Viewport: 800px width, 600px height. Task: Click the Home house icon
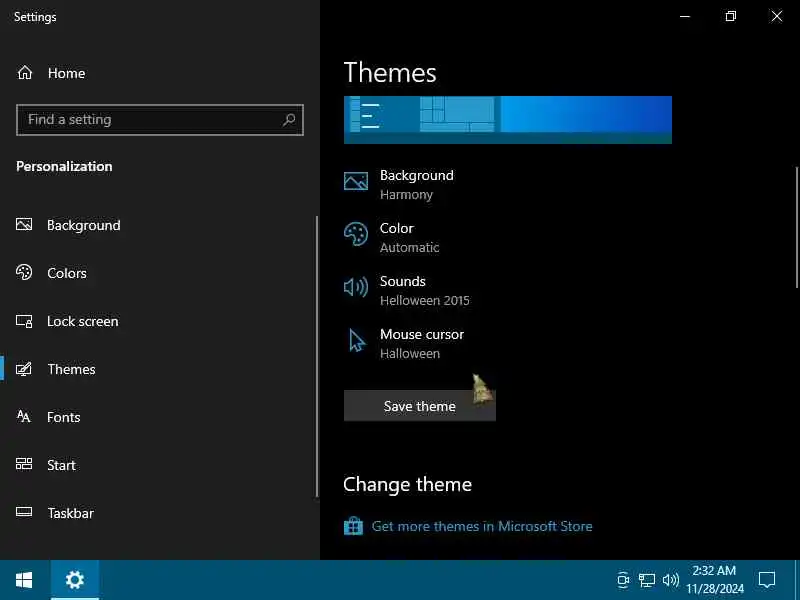tap(24, 73)
